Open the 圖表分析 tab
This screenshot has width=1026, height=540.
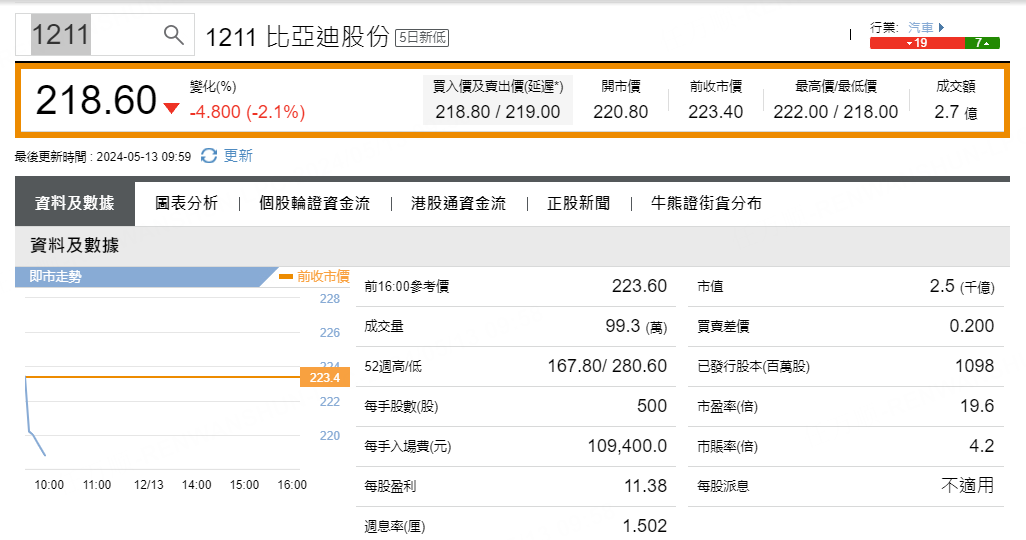point(186,203)
